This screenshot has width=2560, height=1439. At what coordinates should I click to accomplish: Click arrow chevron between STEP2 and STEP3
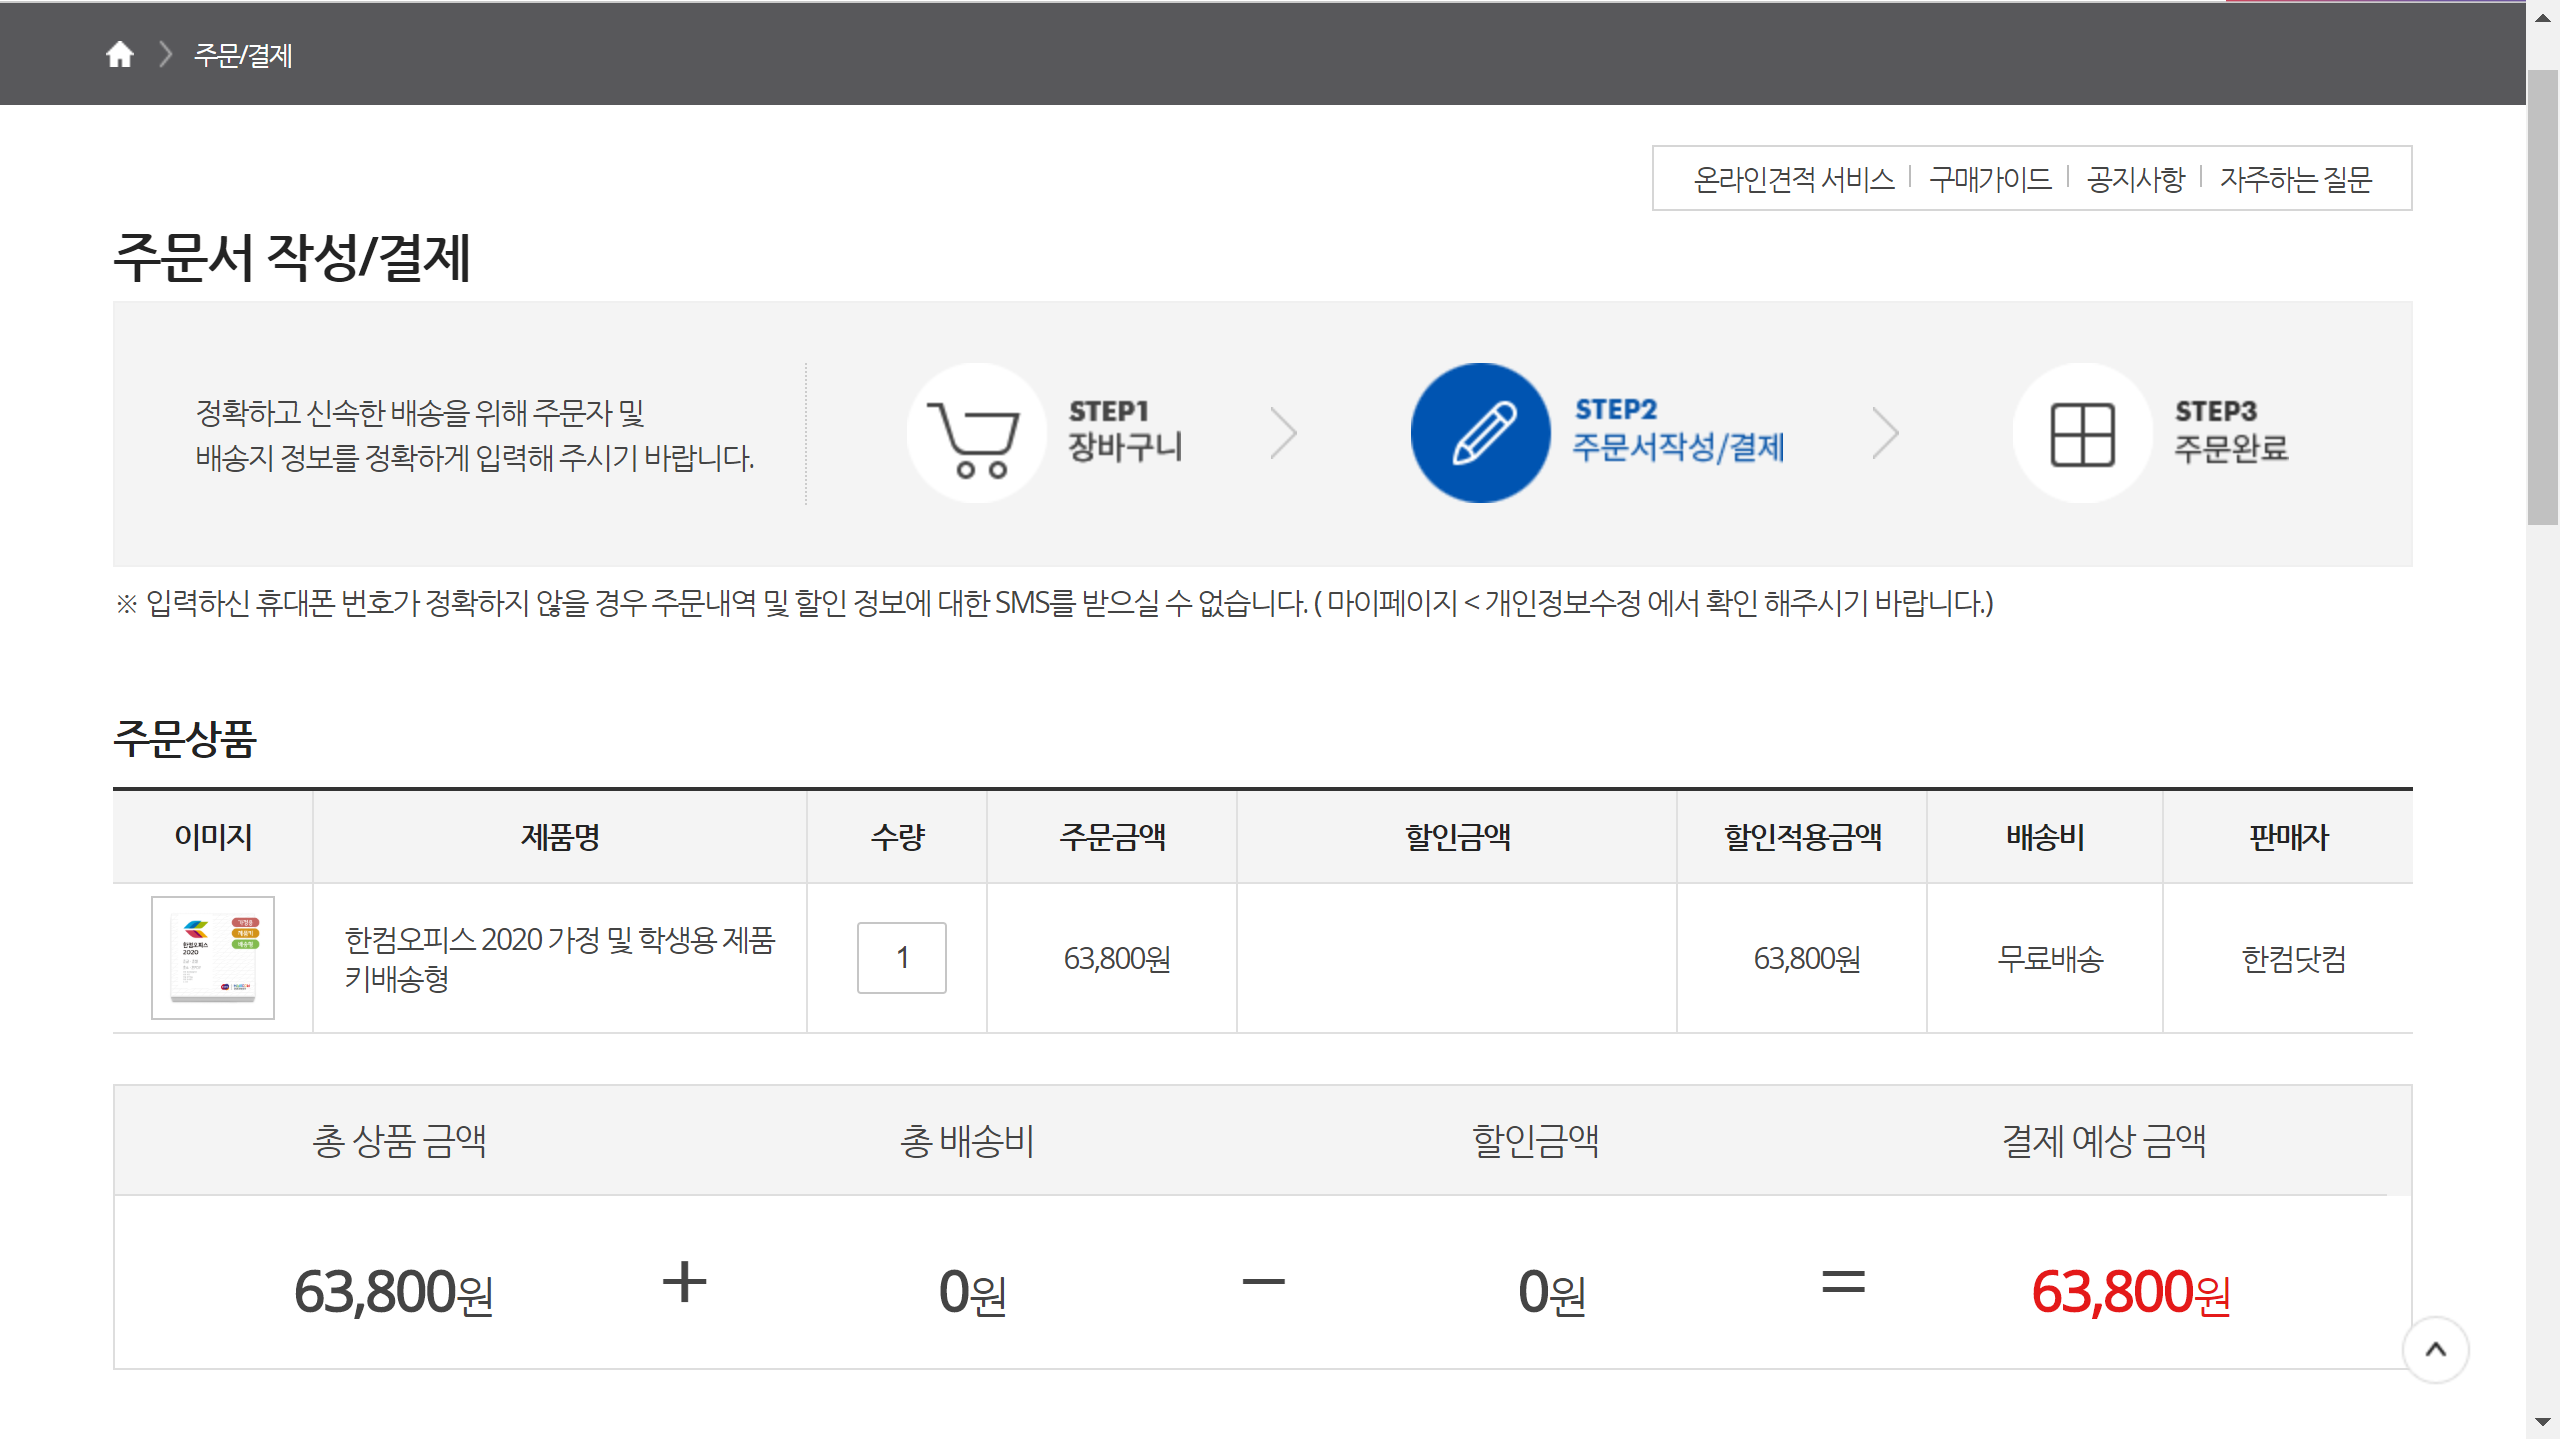(1885, 433)
